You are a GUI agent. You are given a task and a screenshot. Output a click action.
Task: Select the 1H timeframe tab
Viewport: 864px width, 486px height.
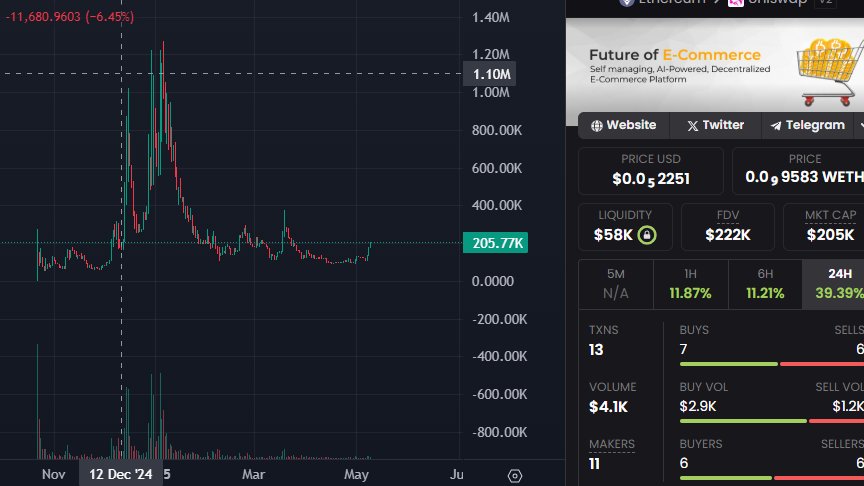coord(690,284)
